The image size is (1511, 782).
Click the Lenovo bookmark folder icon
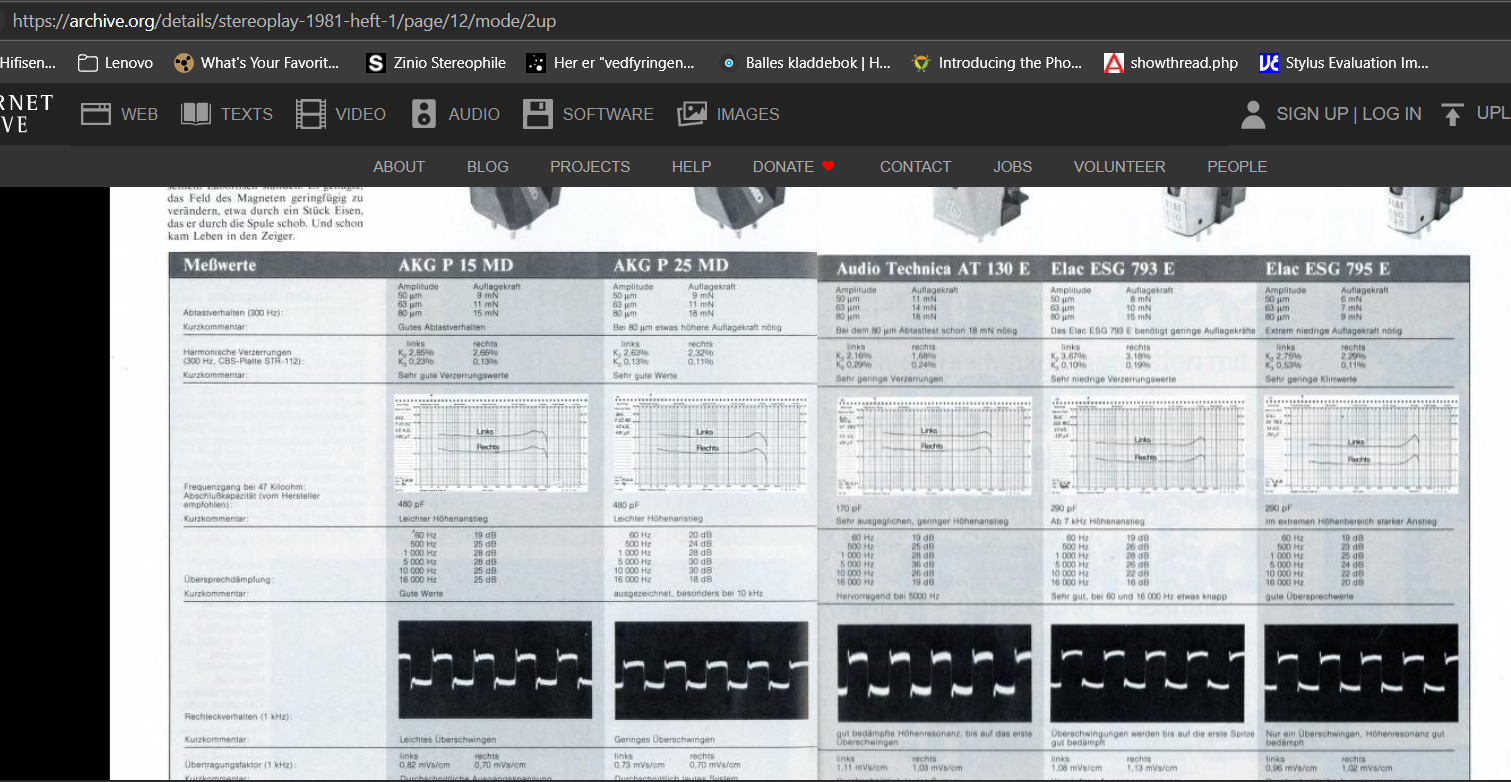[87, 63]
